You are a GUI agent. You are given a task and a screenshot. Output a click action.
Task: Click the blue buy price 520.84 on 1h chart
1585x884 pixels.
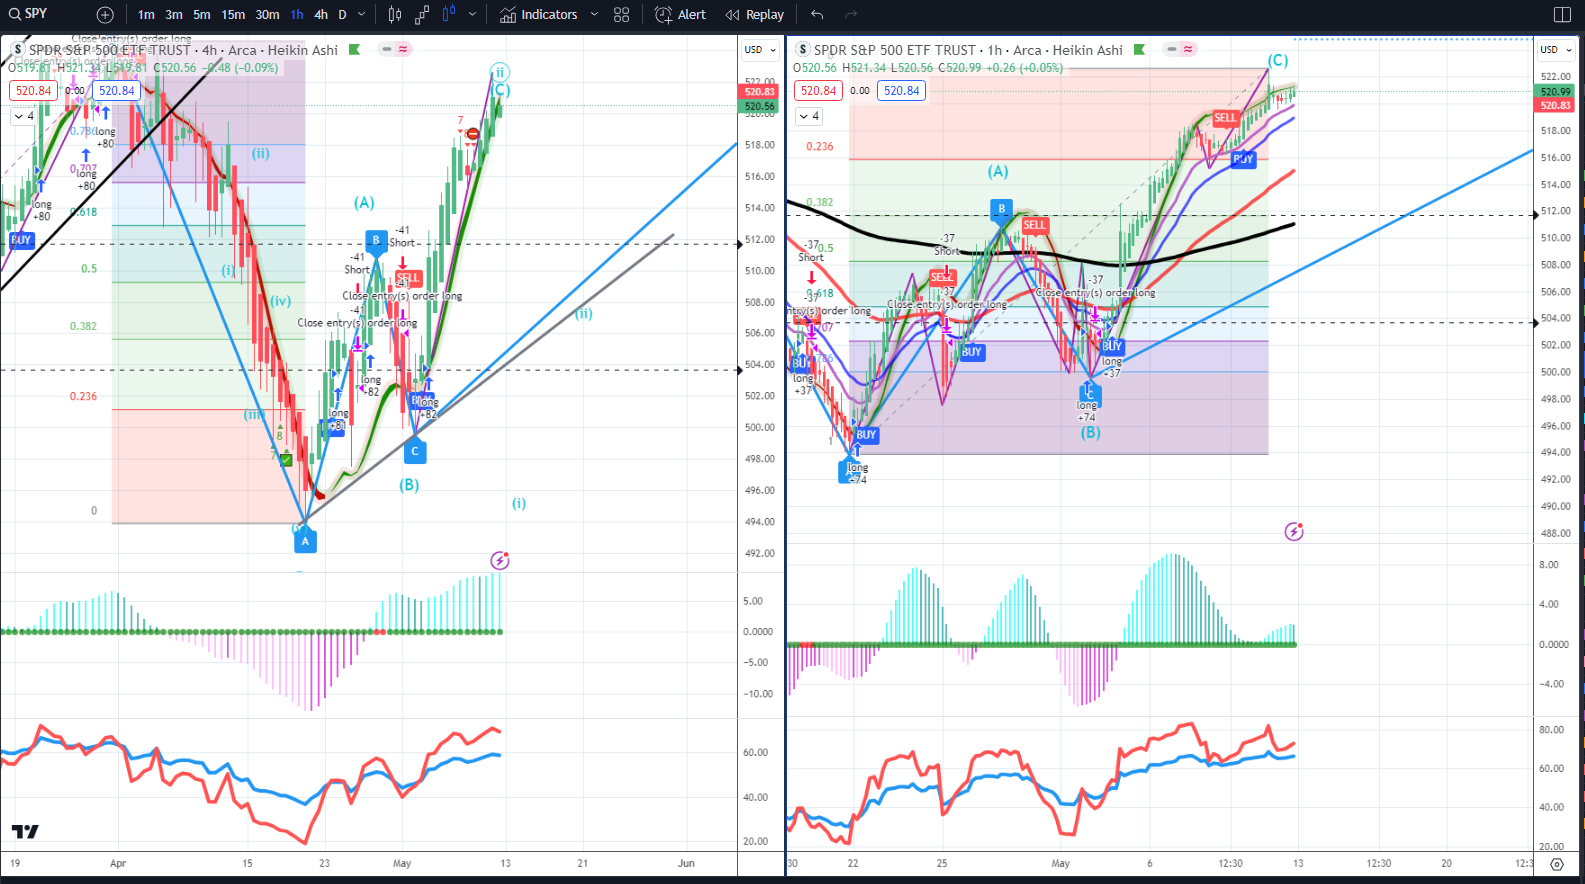click(902, 91)
